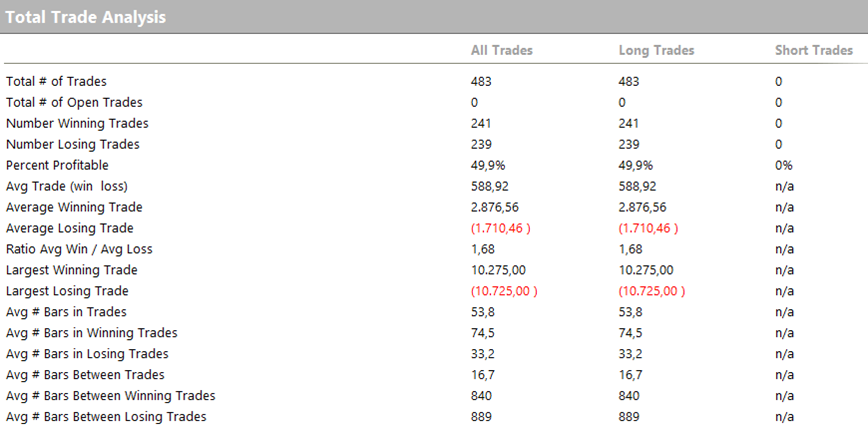Screen dimensions: 868x425
Task: Click the Number Winning Trades row label
Action: click(77, 123)
